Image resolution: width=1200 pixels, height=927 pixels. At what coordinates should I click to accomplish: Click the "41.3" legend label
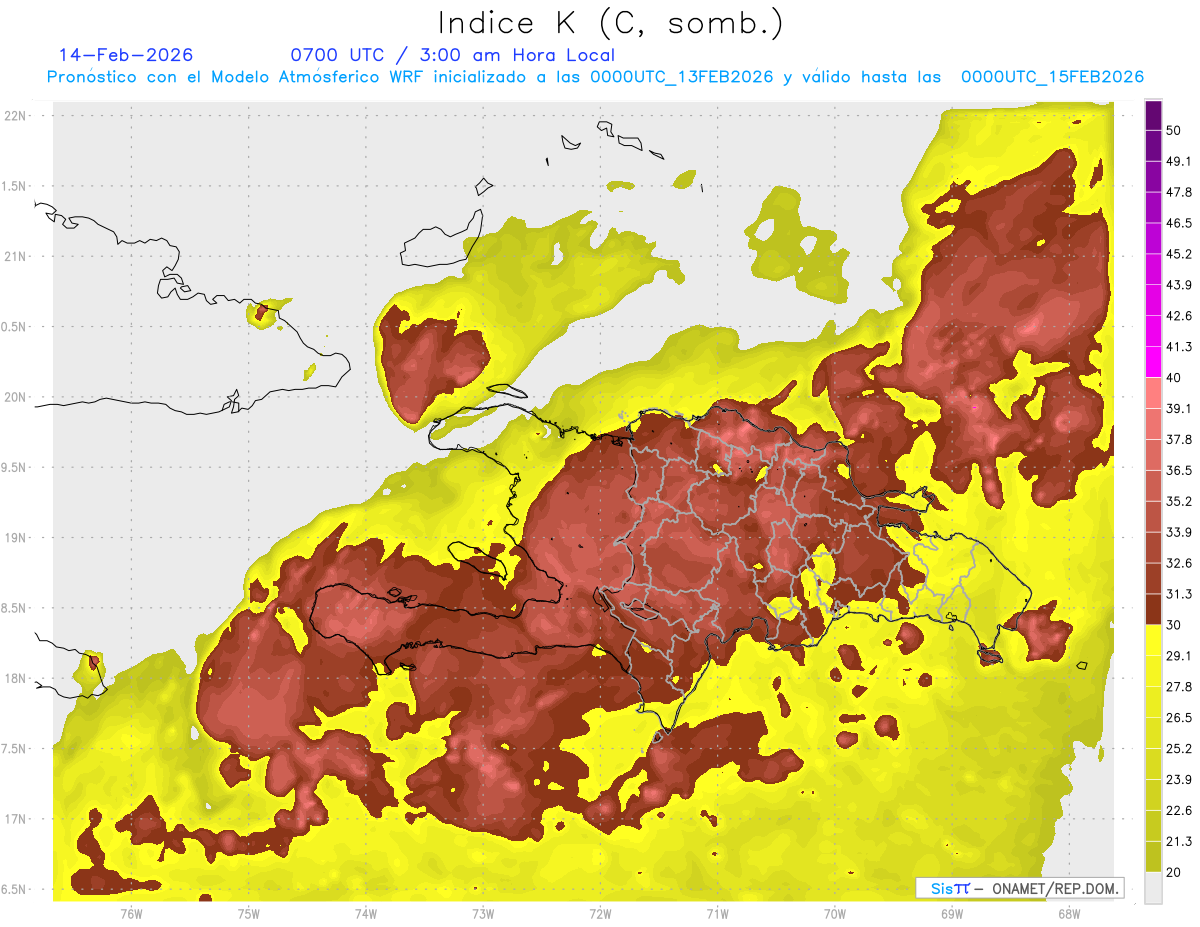tap(1179, 347)
